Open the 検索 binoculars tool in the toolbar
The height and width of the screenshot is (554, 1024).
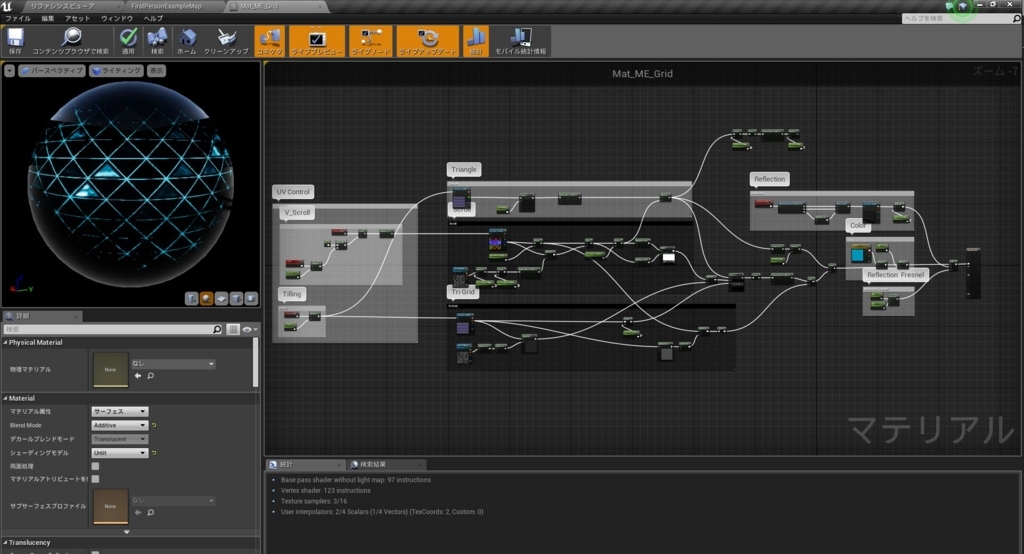pyautogui.click(x=157, y=41)
